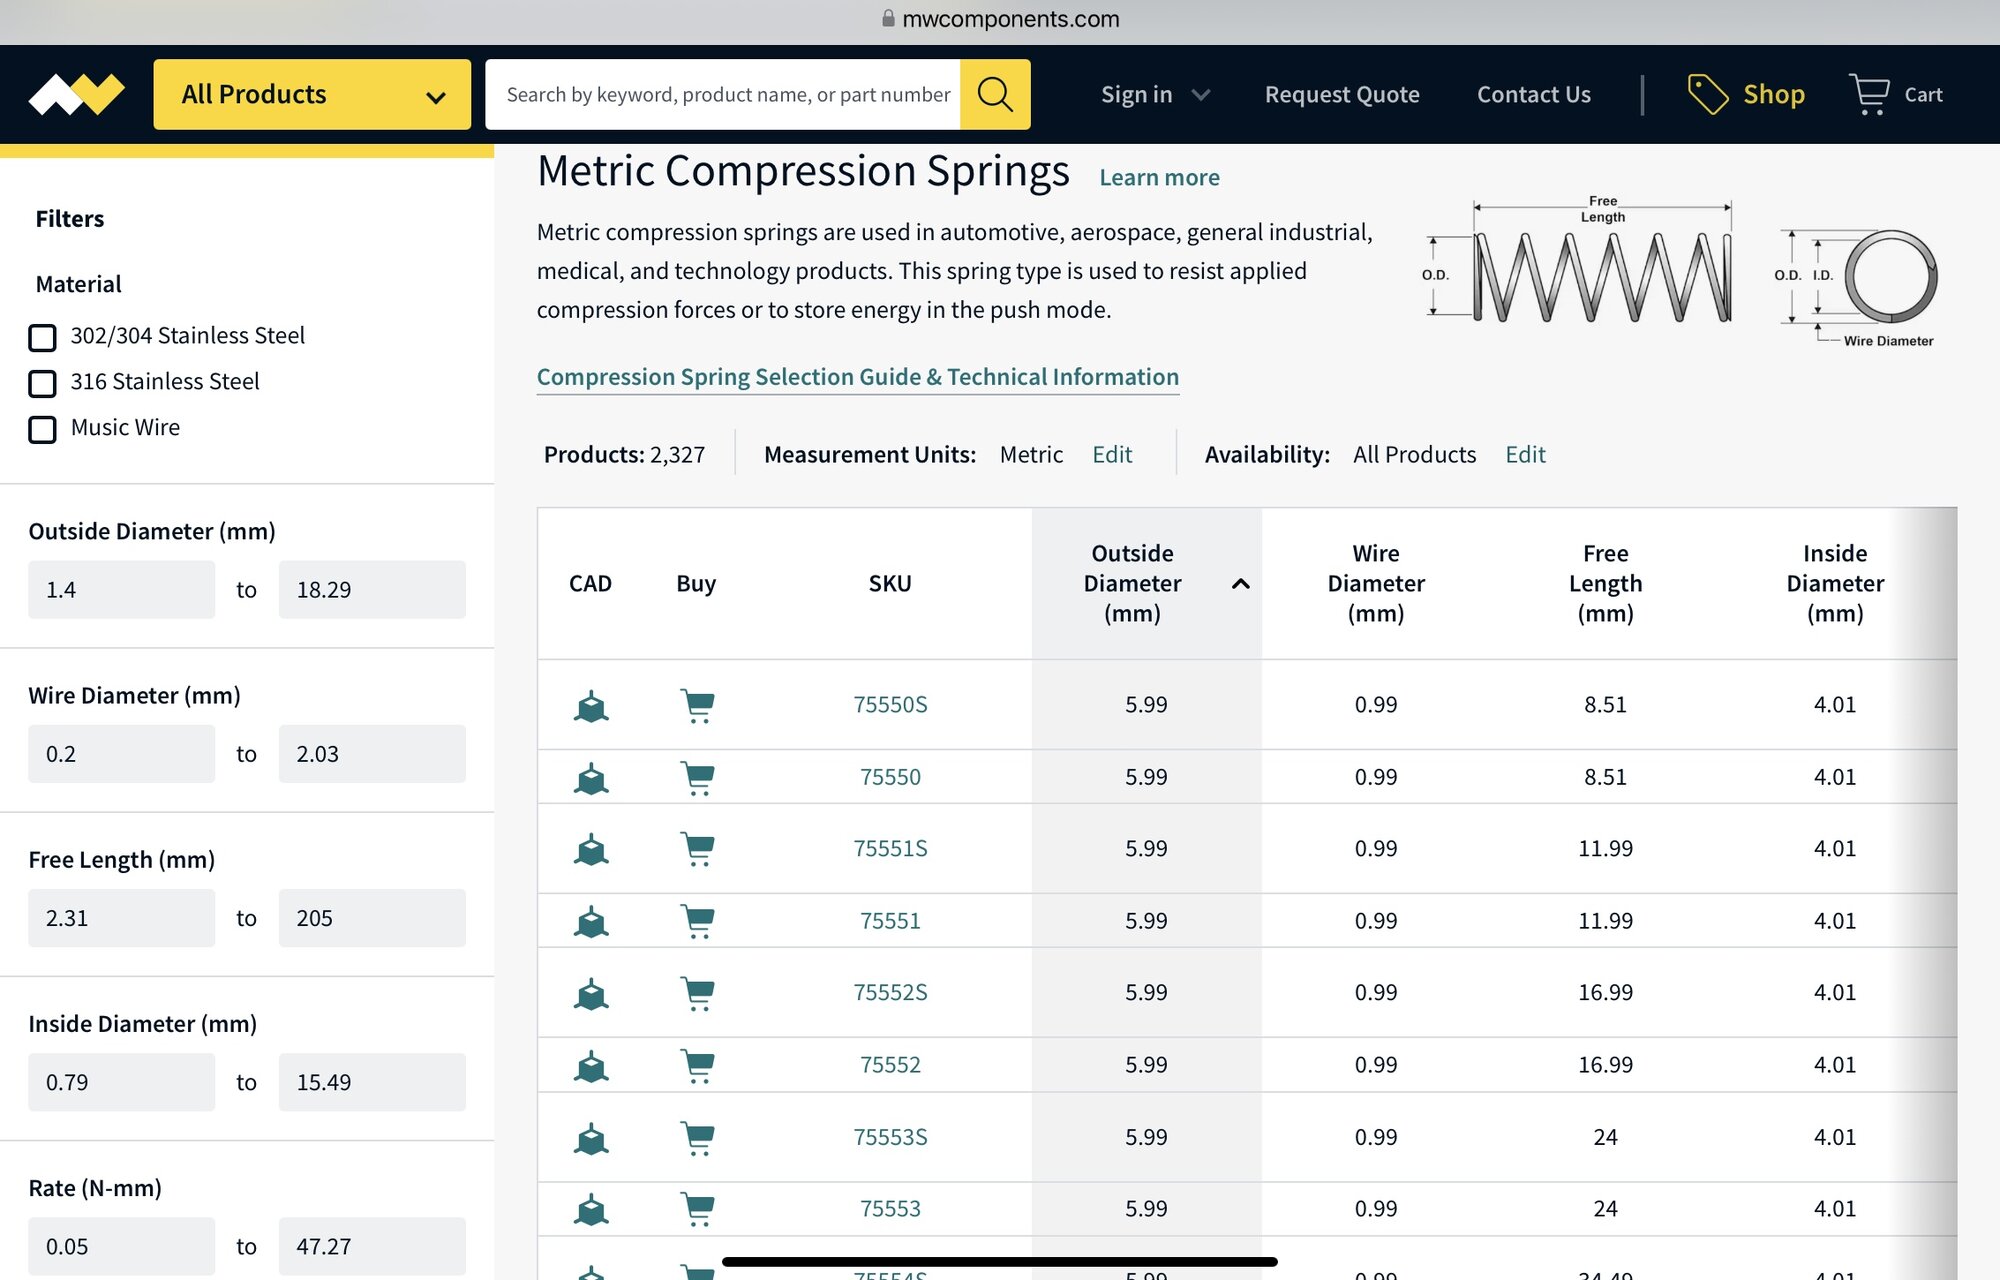Focus the Outside Diameter minimum field
This screenshot has width=2000, height=1280.
click(x=121, y=590)
